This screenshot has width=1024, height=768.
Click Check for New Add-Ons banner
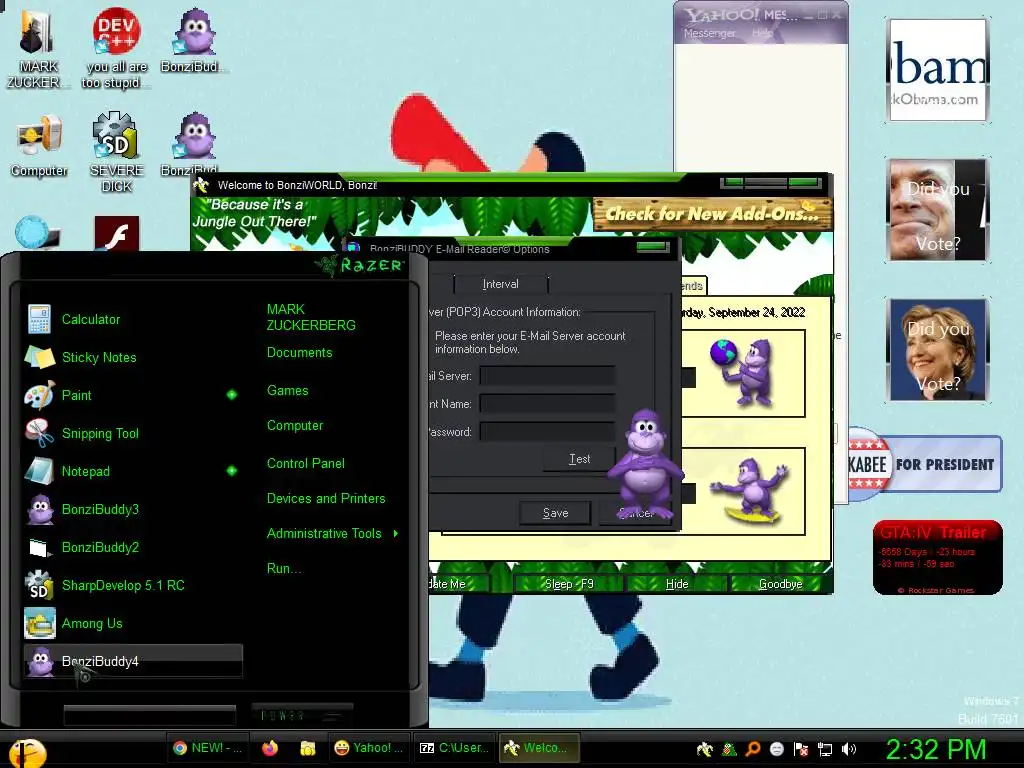tap(712, 214)
